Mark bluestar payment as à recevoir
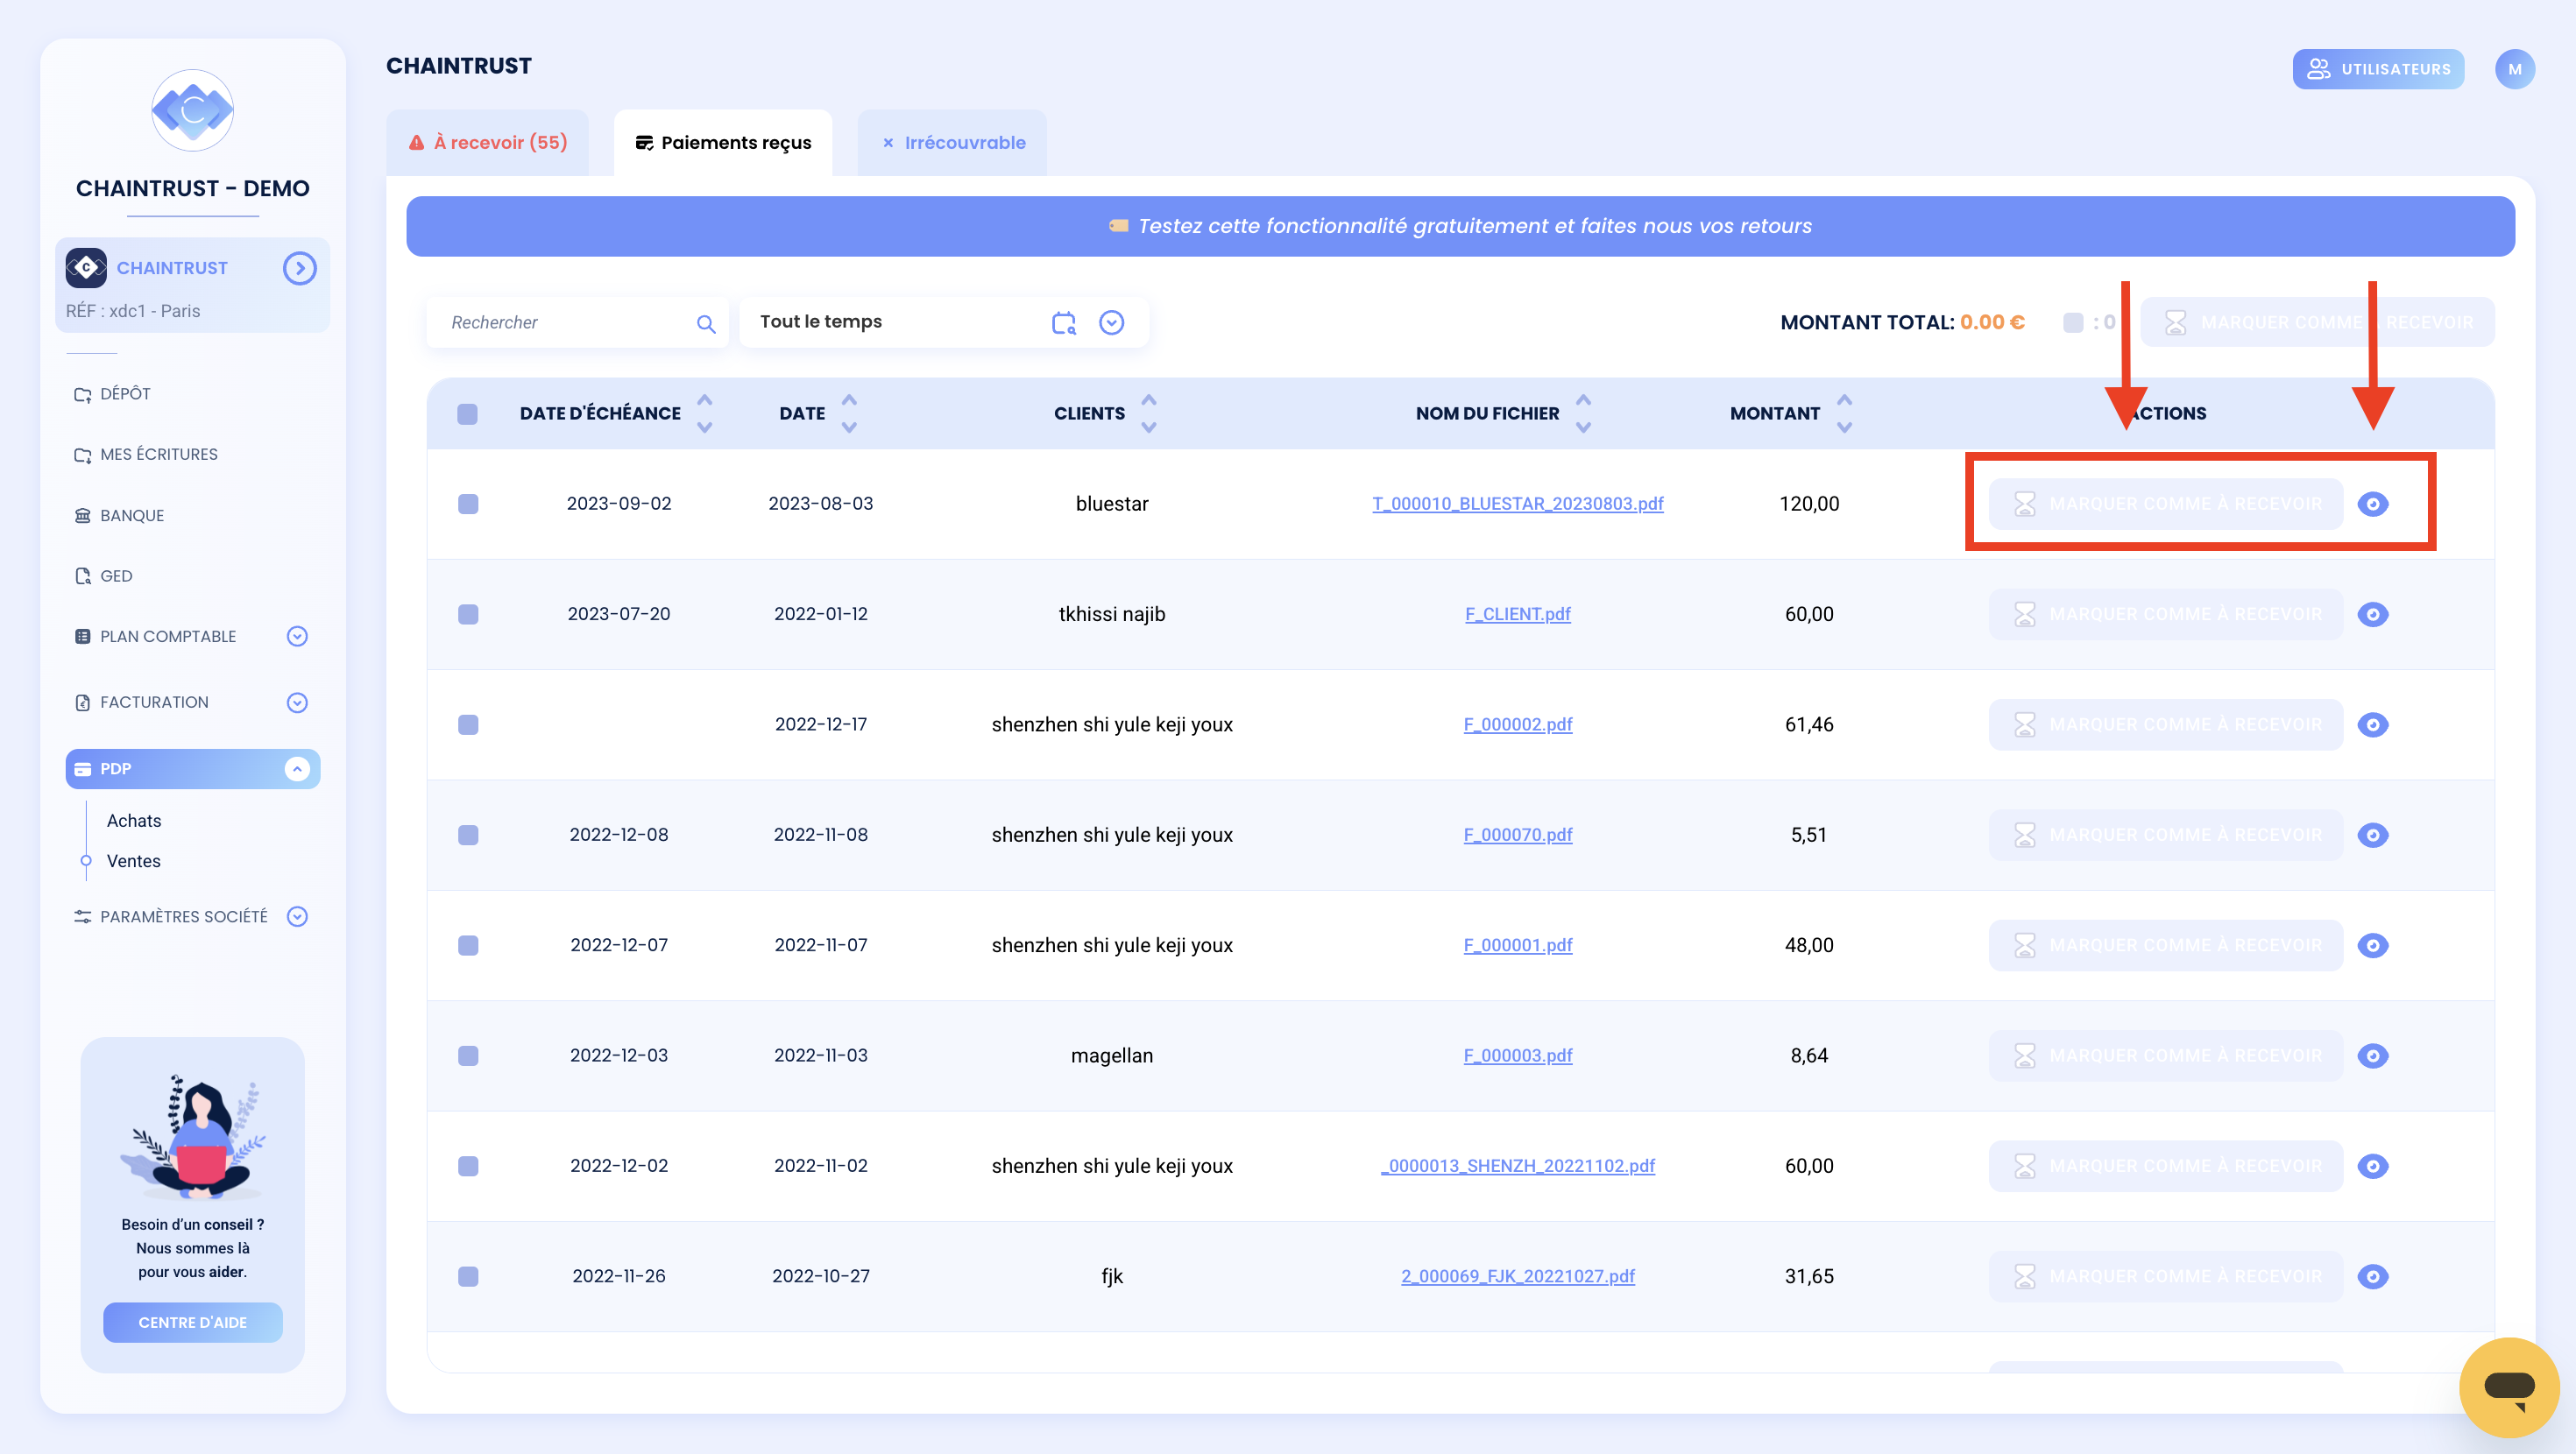2576x1454 pixels. coord(2165,504)
